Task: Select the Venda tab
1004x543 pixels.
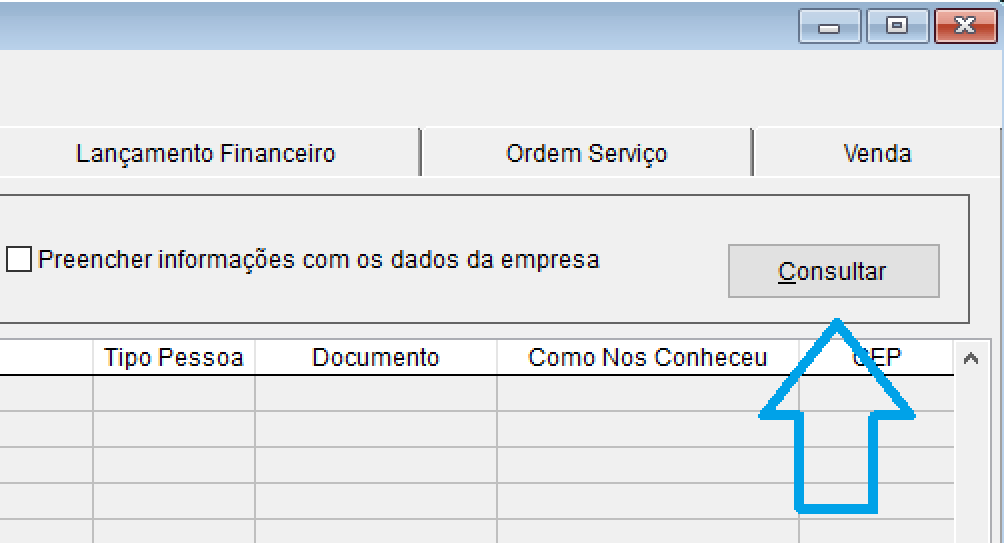Action: pos(876,154)
